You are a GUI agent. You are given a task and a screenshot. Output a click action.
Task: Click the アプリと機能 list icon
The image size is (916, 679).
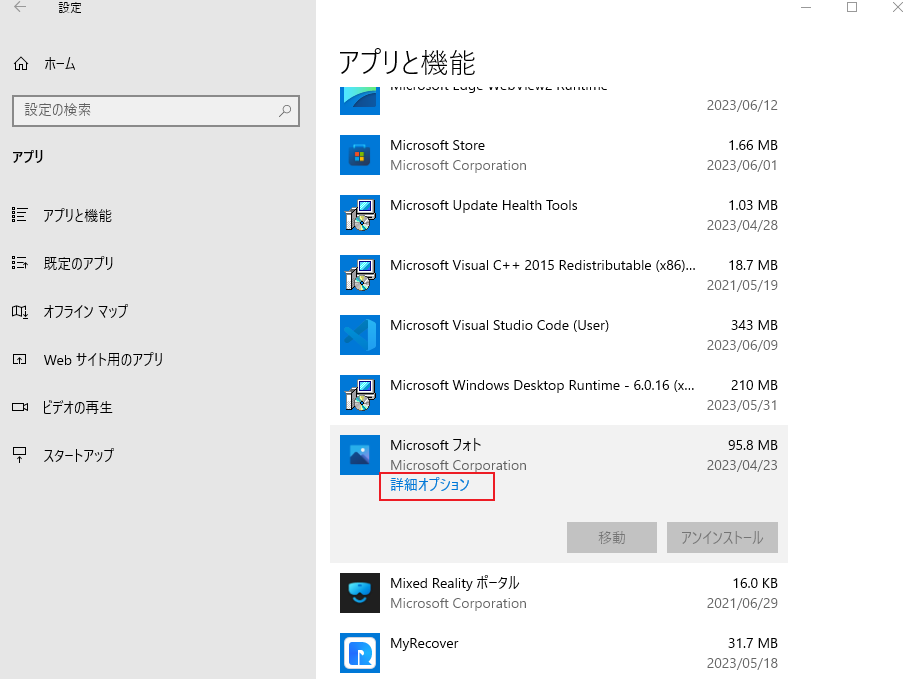19,215
